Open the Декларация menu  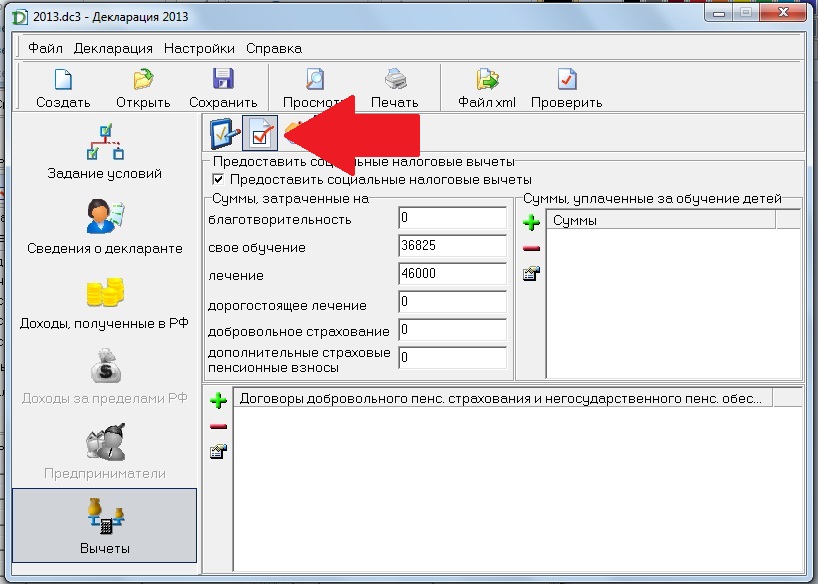coord(113,49)
